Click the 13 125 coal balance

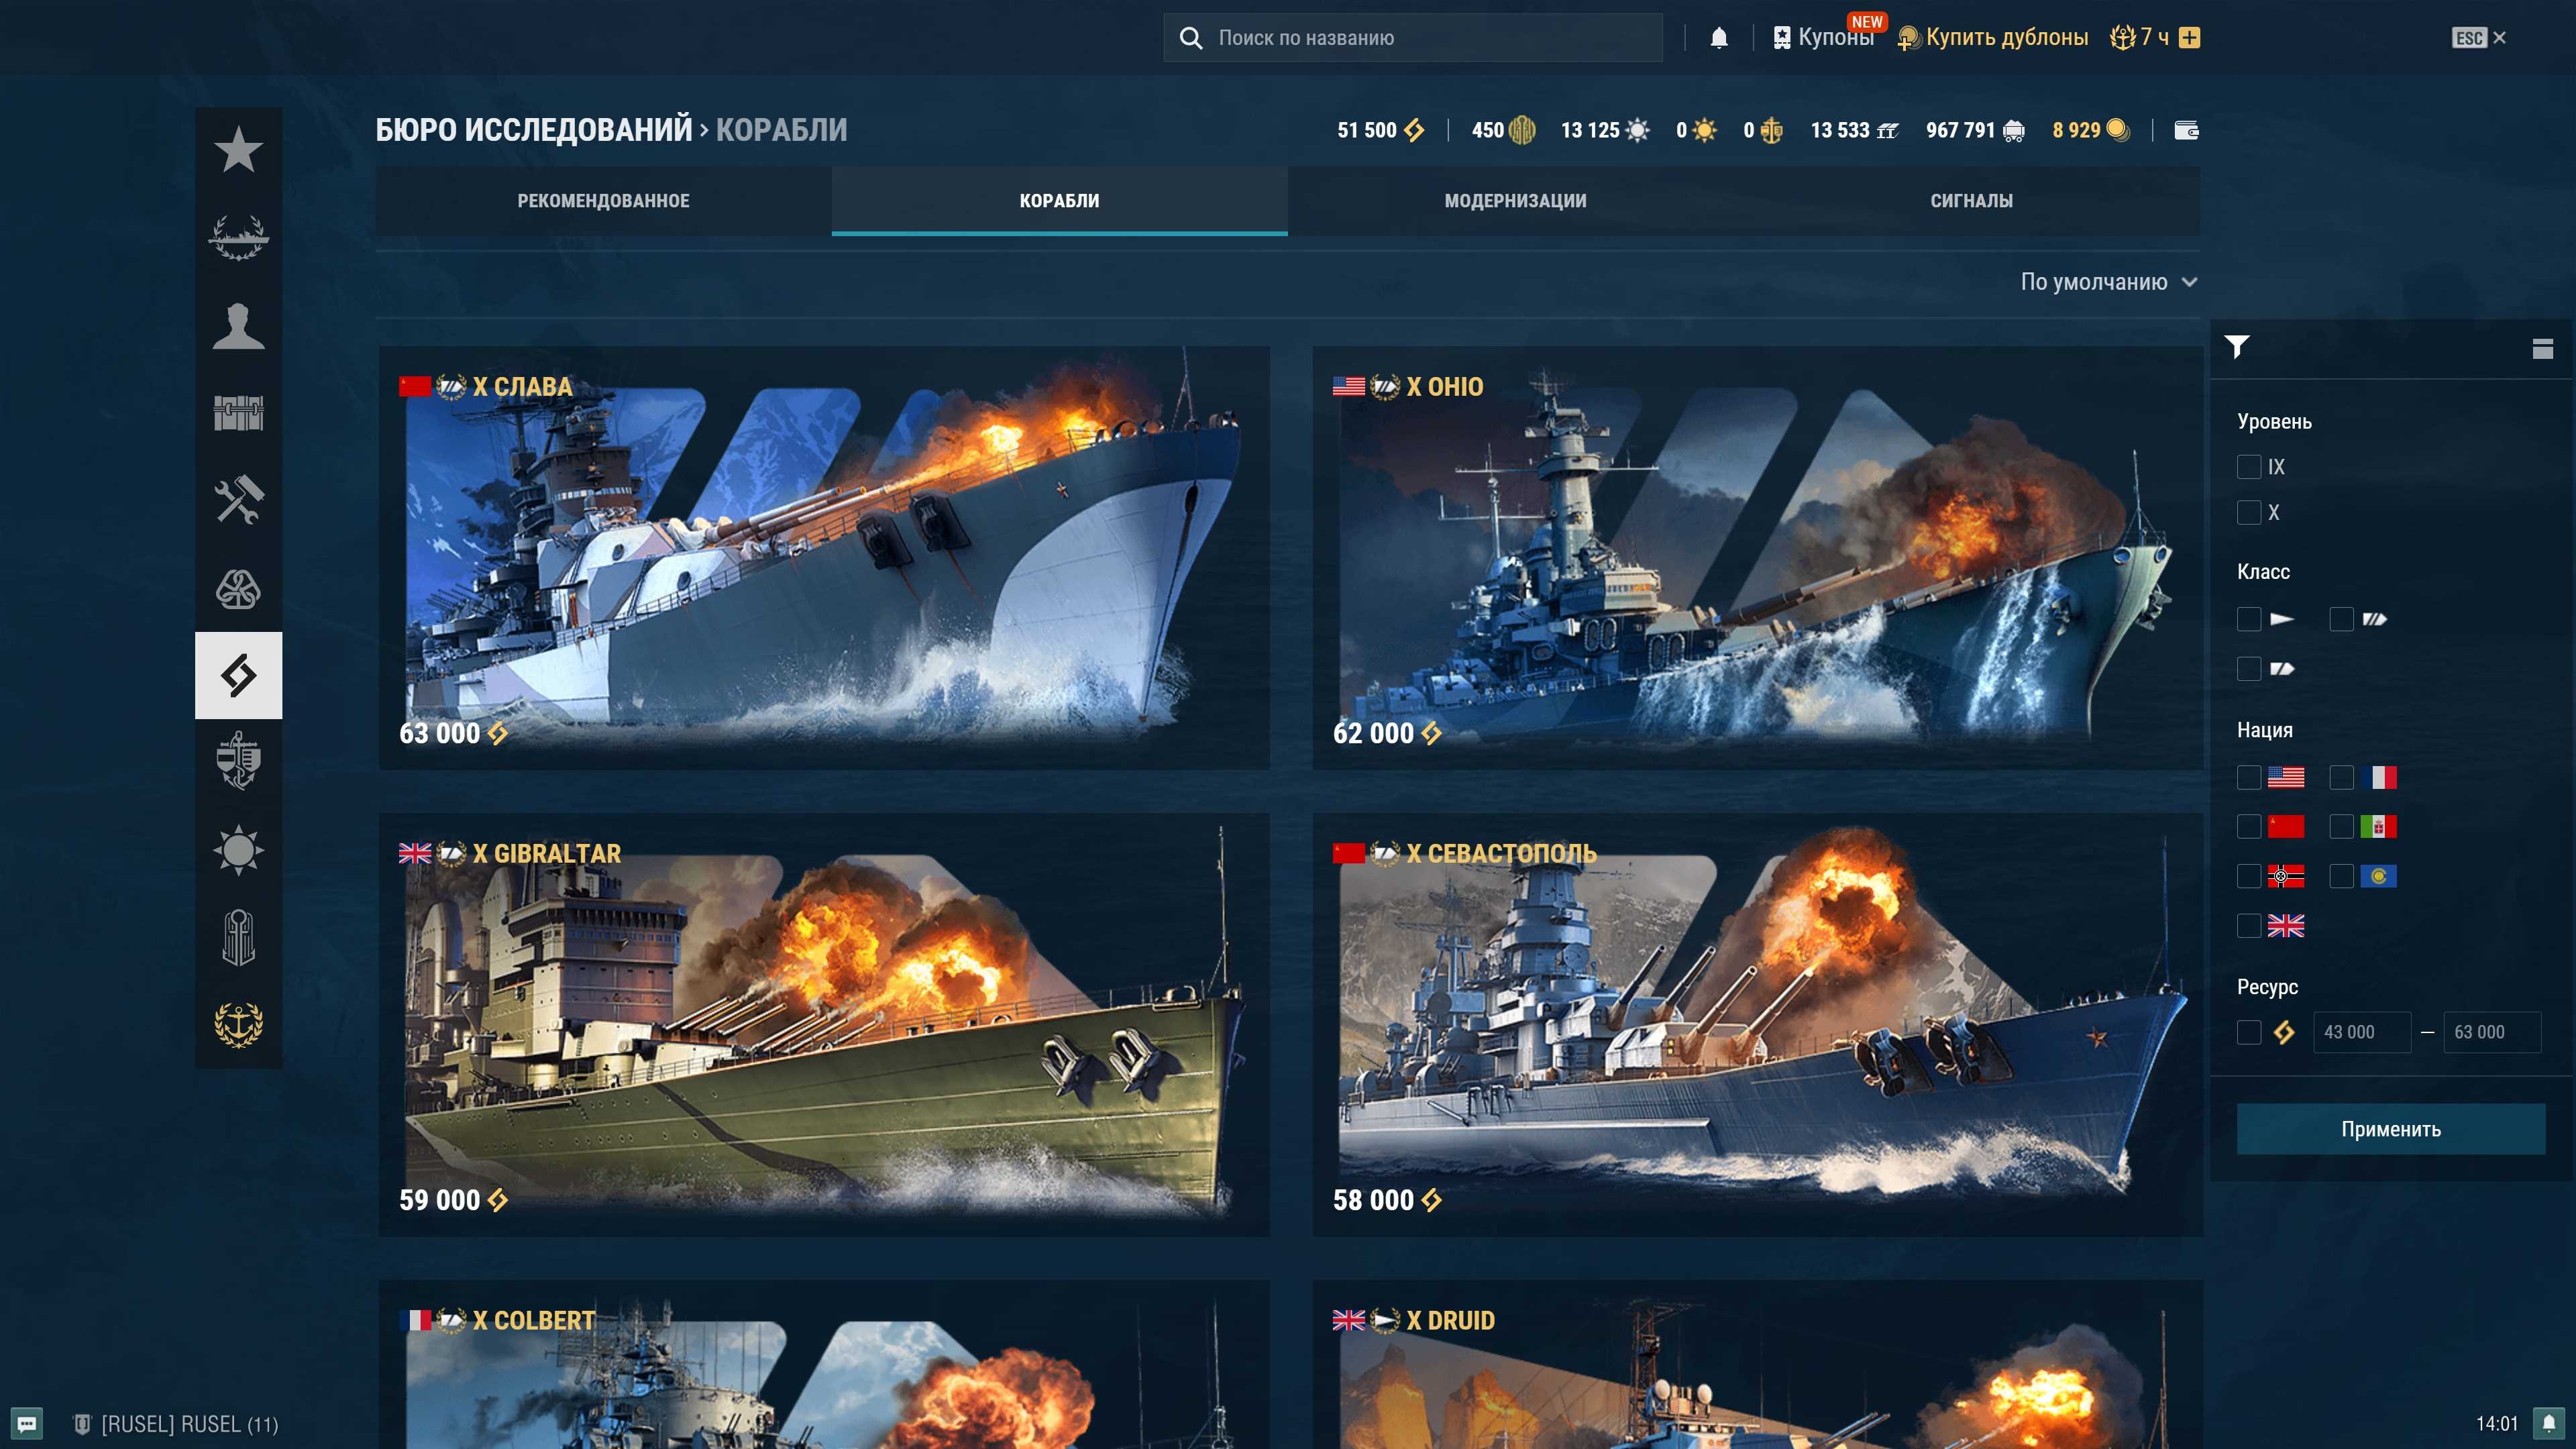pyautogui.click(x=1604, y=130)
